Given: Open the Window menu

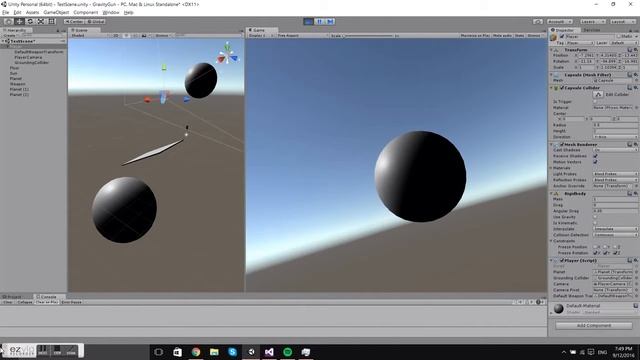Looking at the screenshot, I should 111,13.
